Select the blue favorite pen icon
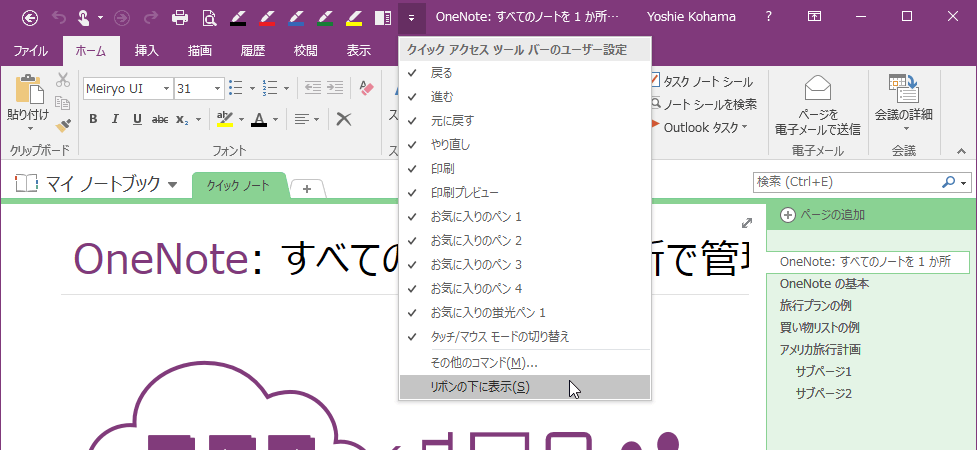977x450 pixels. [297, 17]
